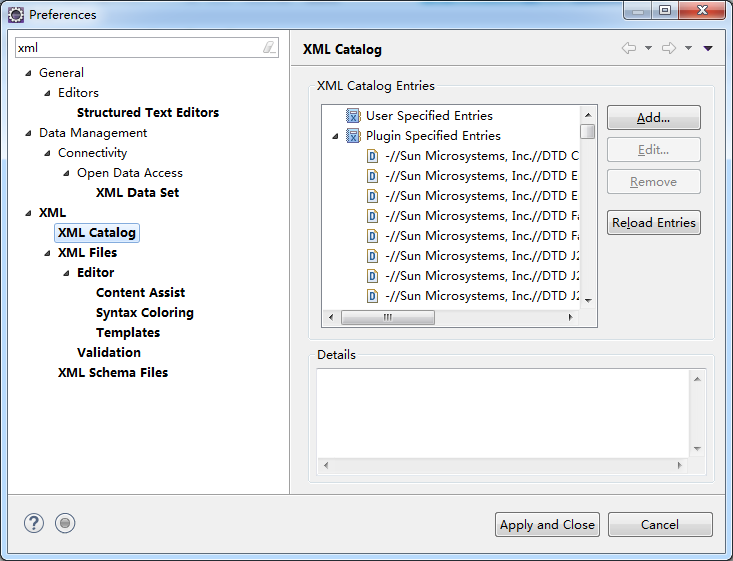Select the XML Files tree item
This screenshot has width=733, height=561.
coord(87,253)
